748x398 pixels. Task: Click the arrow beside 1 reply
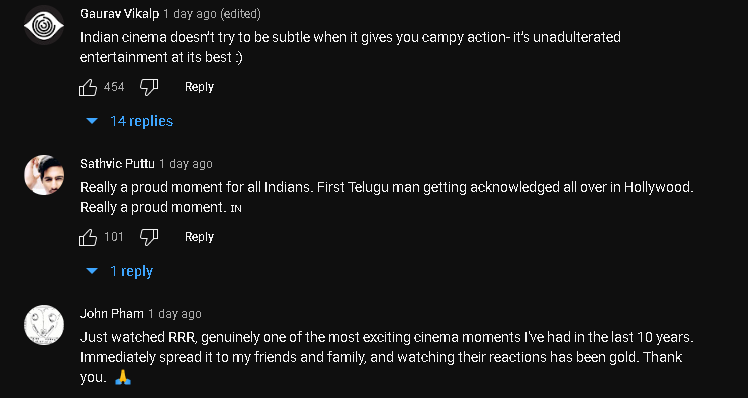[92, 271]
